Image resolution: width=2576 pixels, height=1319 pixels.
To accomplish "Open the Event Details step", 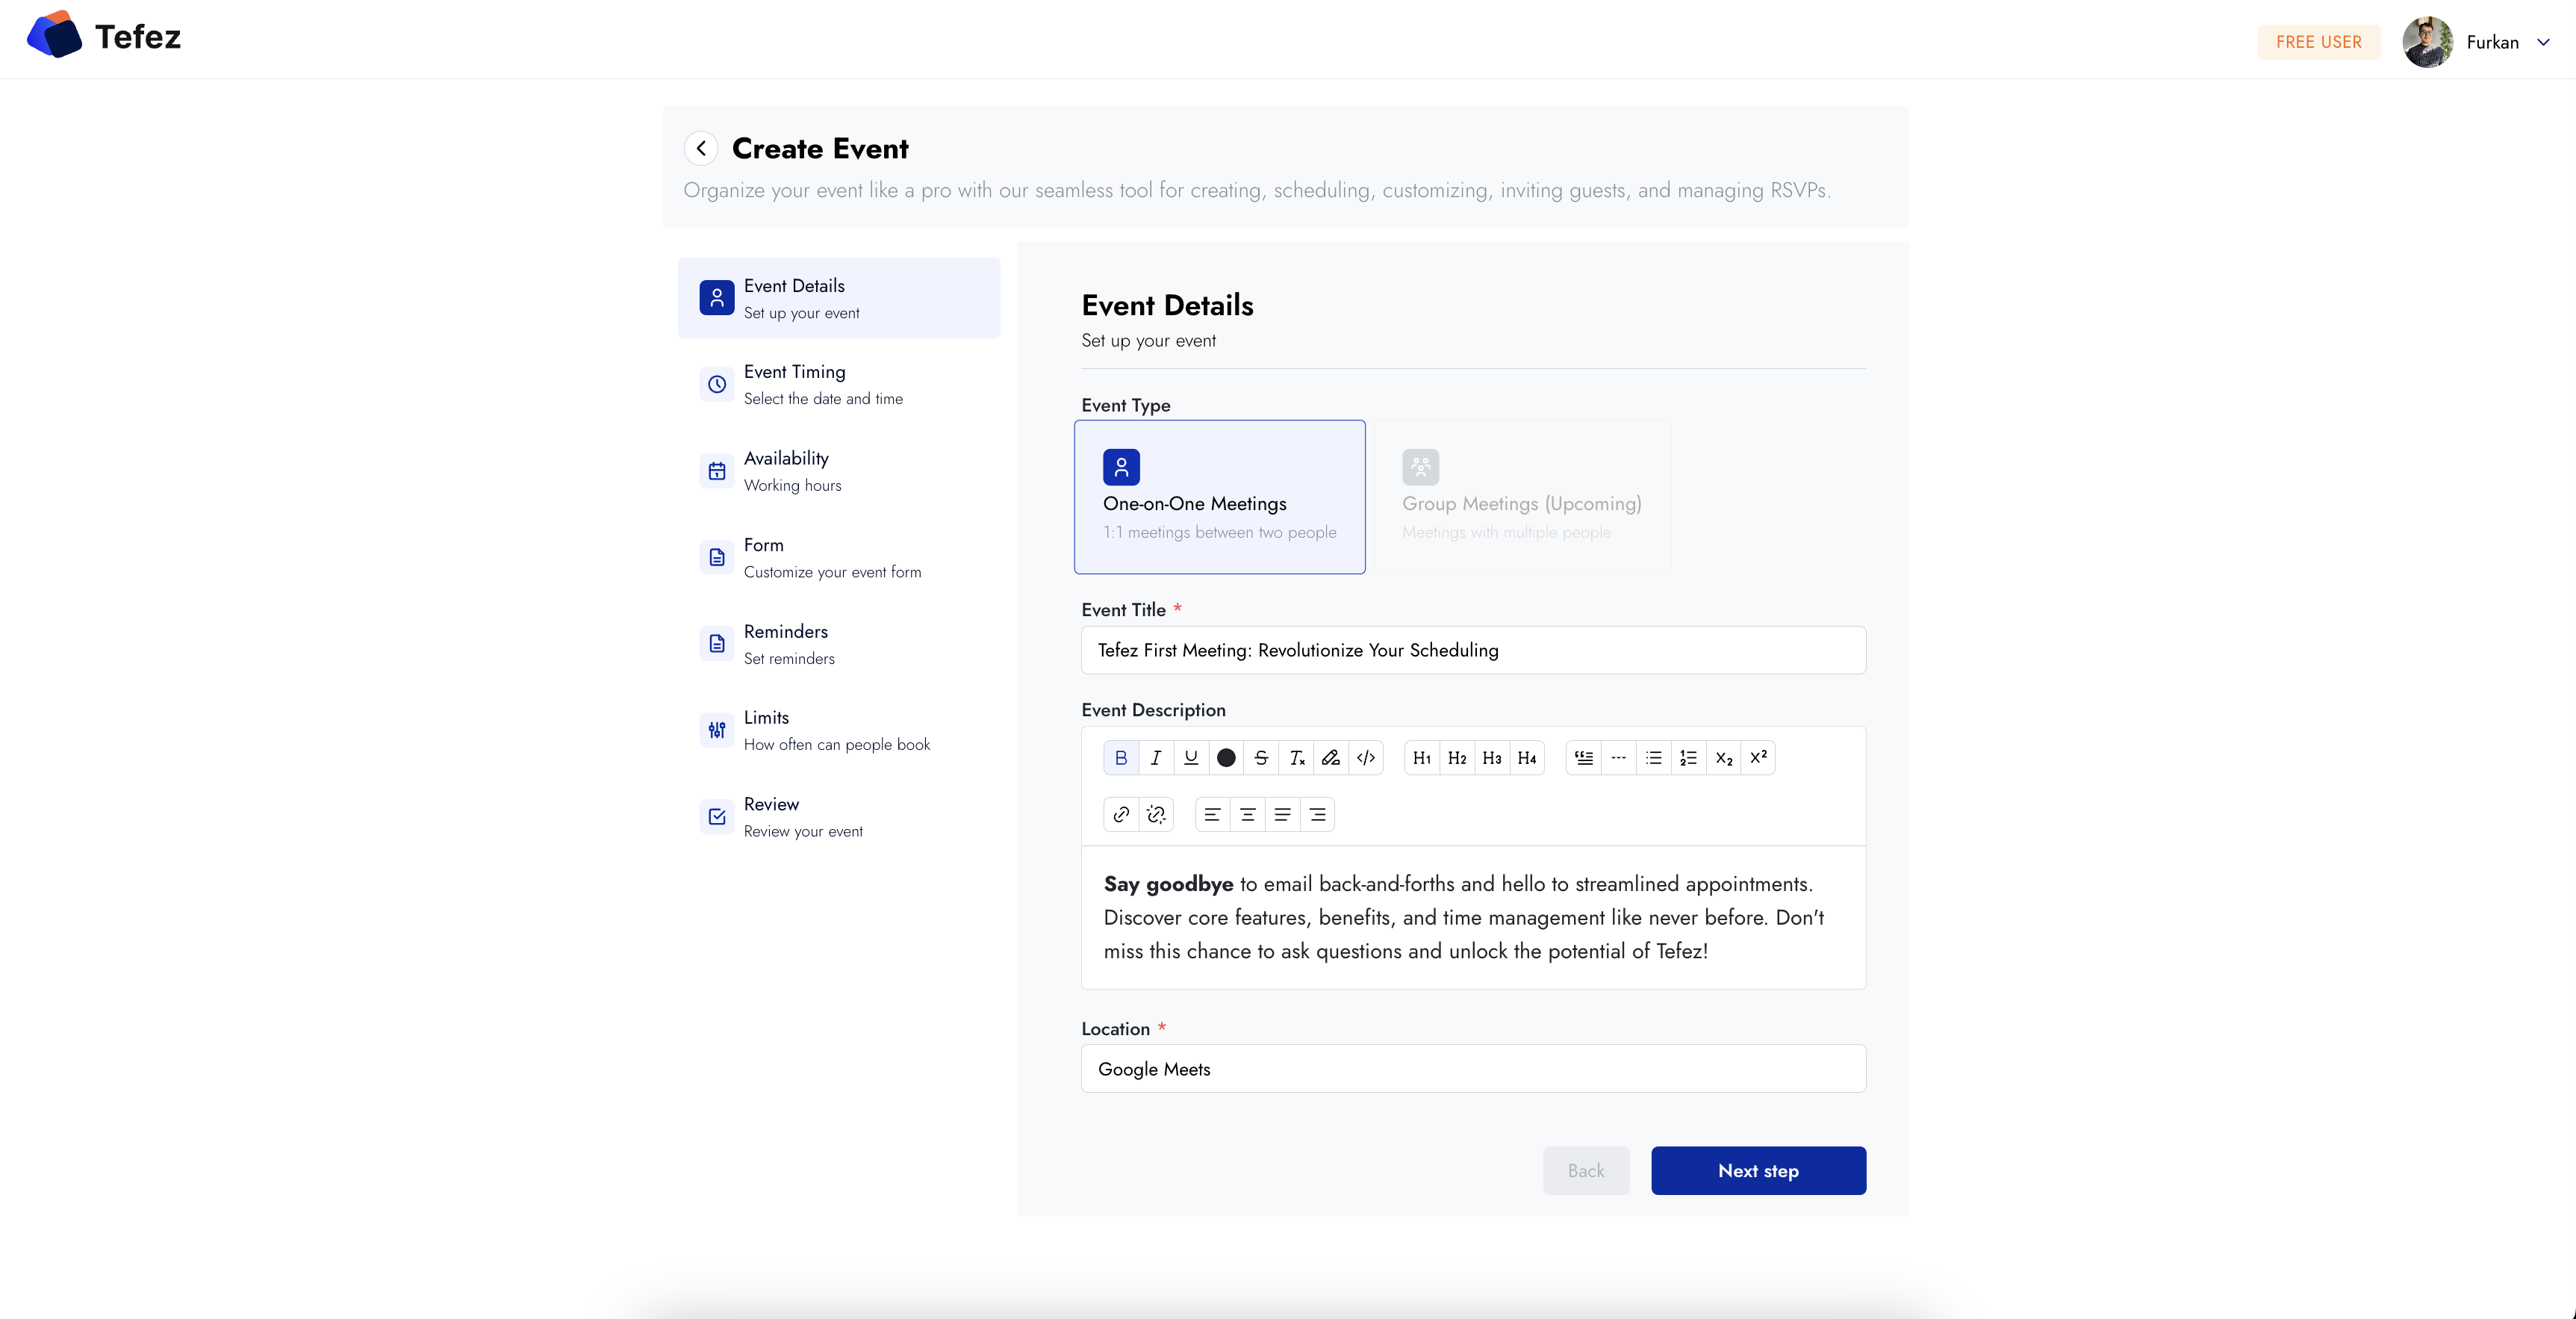I will pyautogui.click(x=838, y=298).
